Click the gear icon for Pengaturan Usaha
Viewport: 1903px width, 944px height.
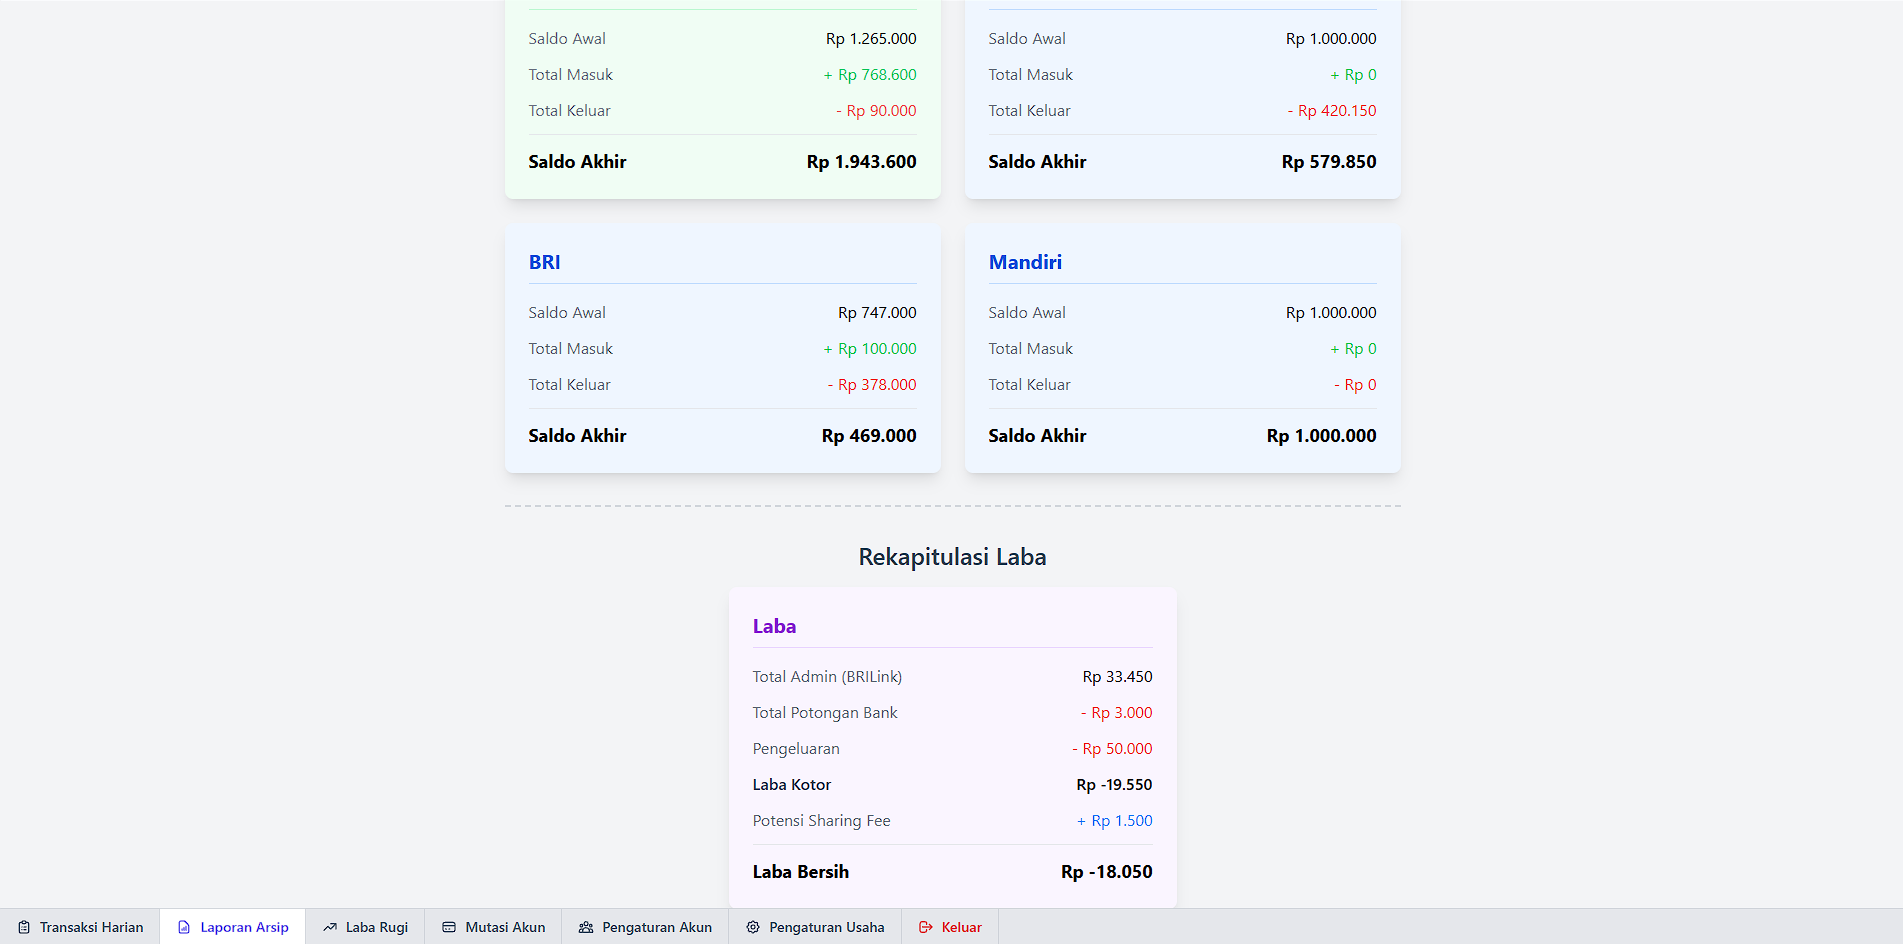click(753, 927)
